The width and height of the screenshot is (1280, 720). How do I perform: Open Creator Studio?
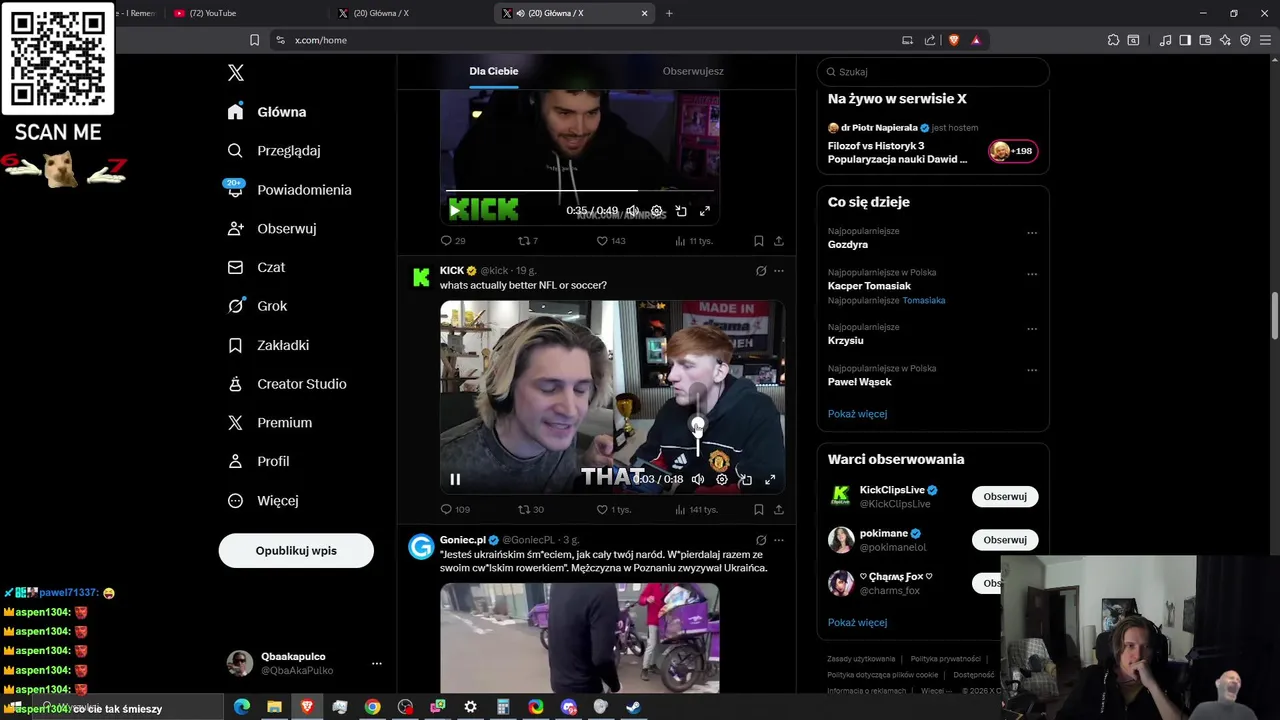(287, 384)
